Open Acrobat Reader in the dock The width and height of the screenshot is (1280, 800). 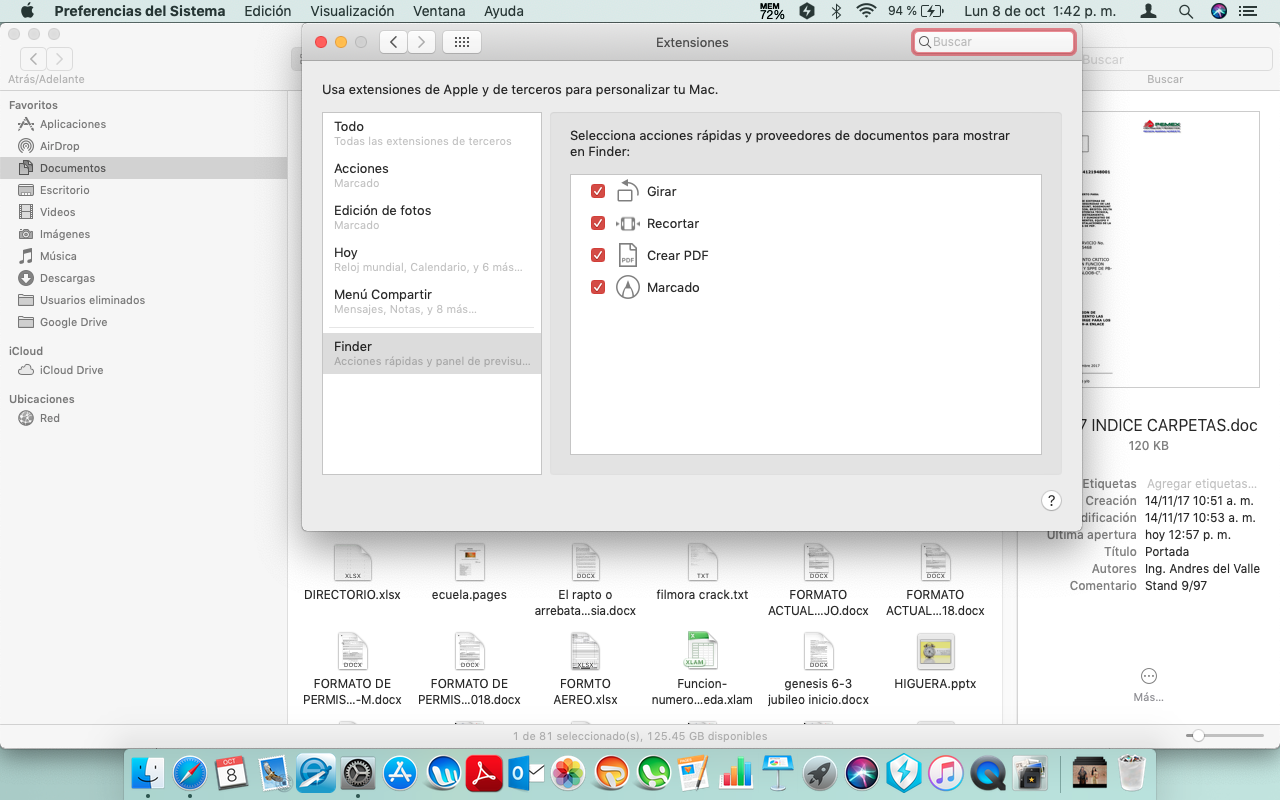pos(485,773)
